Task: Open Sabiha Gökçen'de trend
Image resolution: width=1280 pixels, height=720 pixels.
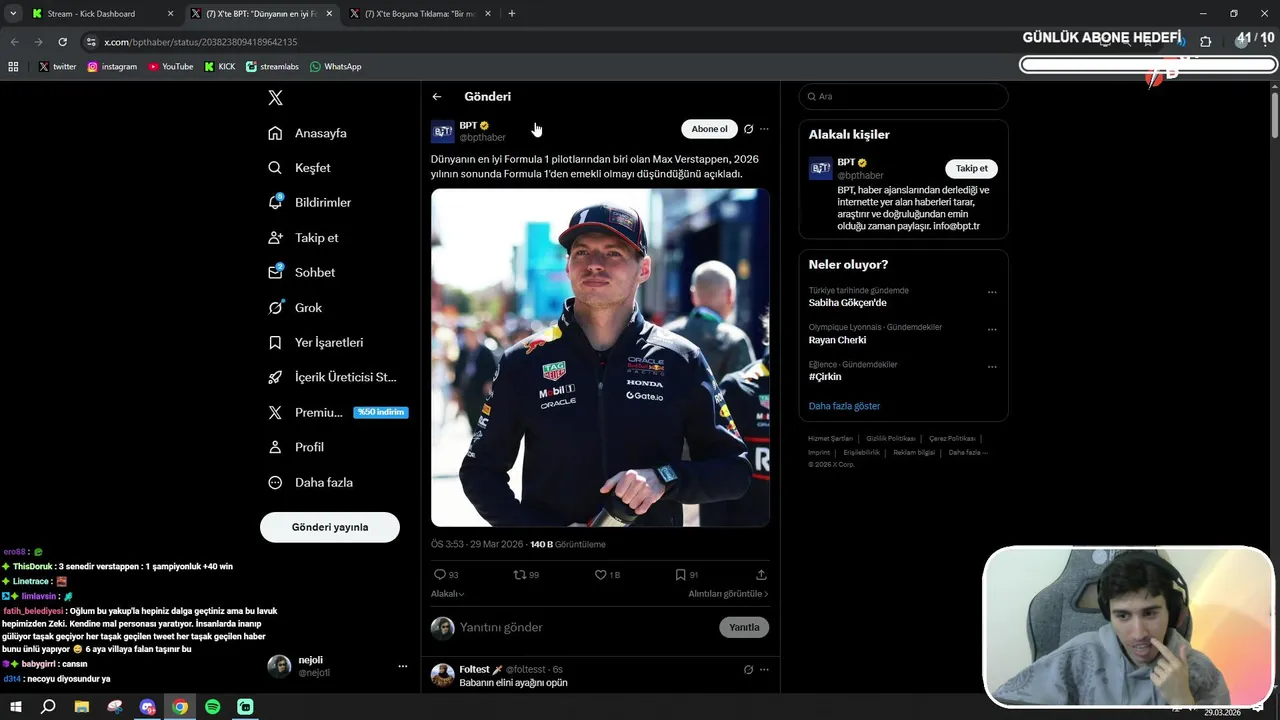Action: 848,303
